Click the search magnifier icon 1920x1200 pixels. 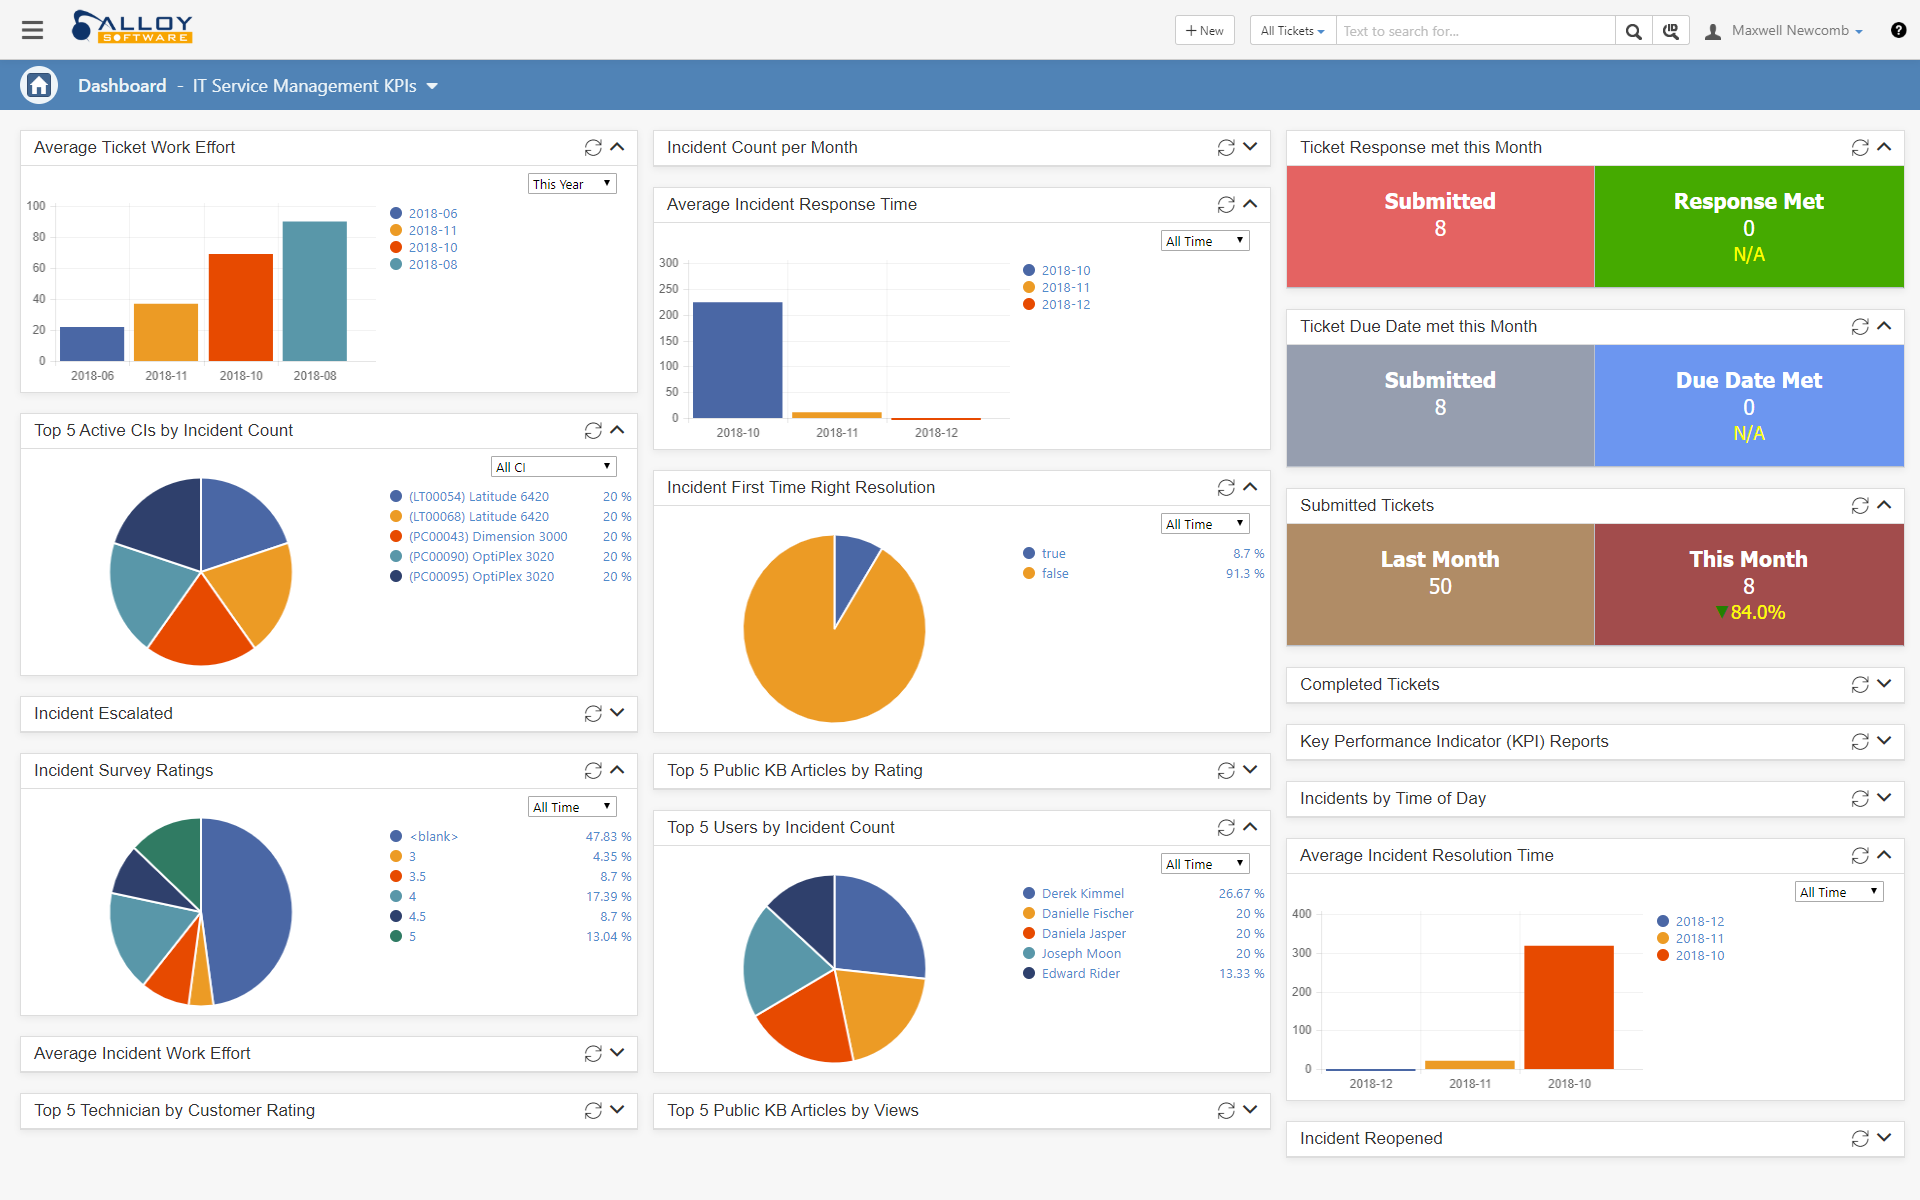(1633, 31)
